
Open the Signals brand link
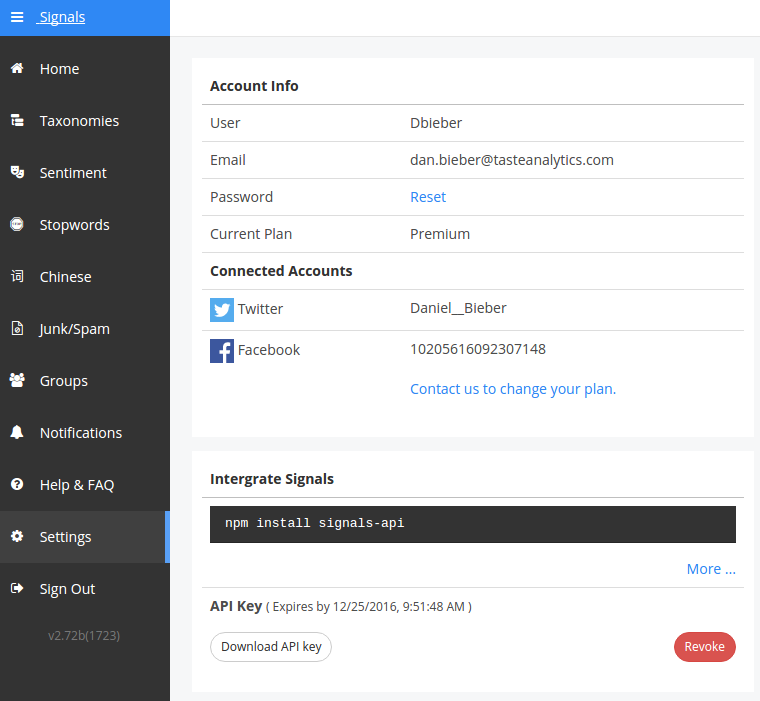62,17
